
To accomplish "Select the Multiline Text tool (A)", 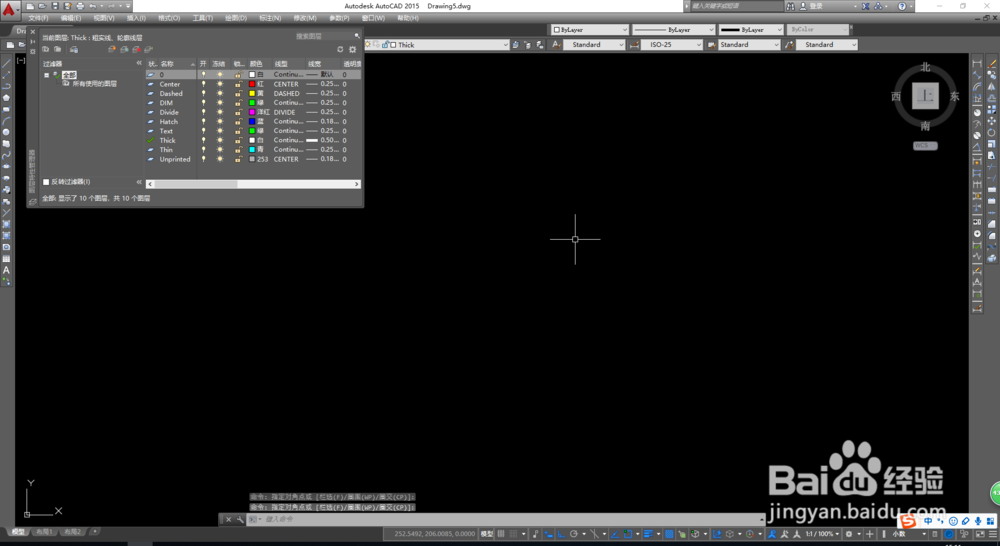I will [6, 270].
